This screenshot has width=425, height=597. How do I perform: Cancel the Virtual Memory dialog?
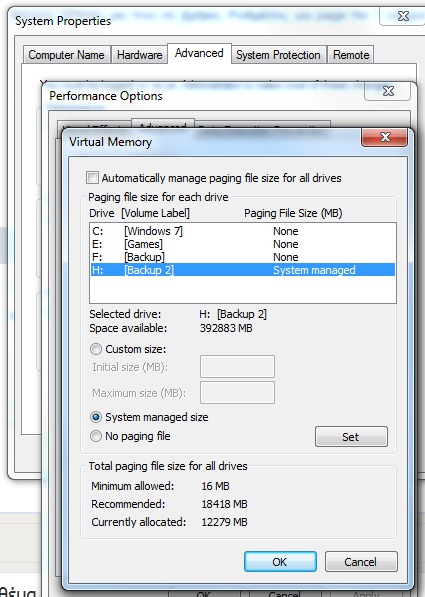click(361, 562)
